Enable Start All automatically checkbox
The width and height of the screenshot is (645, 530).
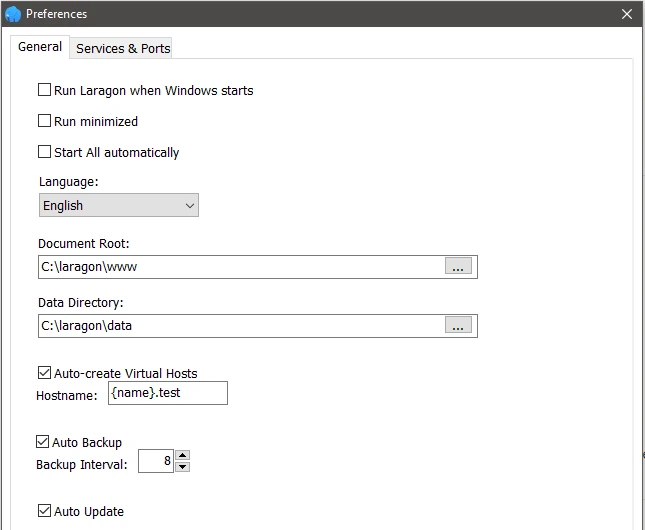[44, 152]
